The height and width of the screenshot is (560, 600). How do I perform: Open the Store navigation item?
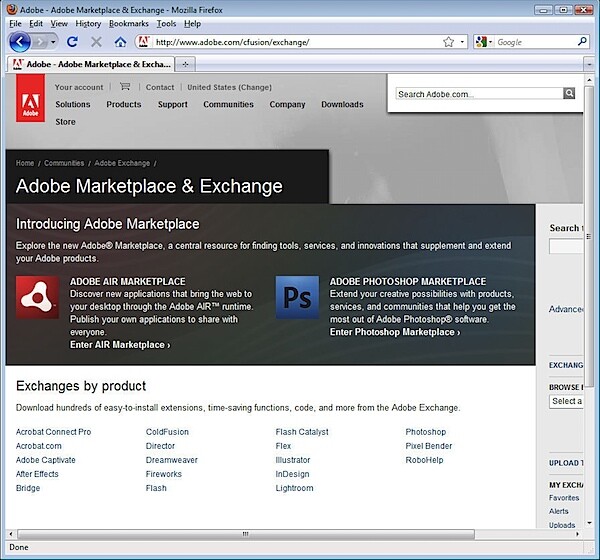pos(65,122)
